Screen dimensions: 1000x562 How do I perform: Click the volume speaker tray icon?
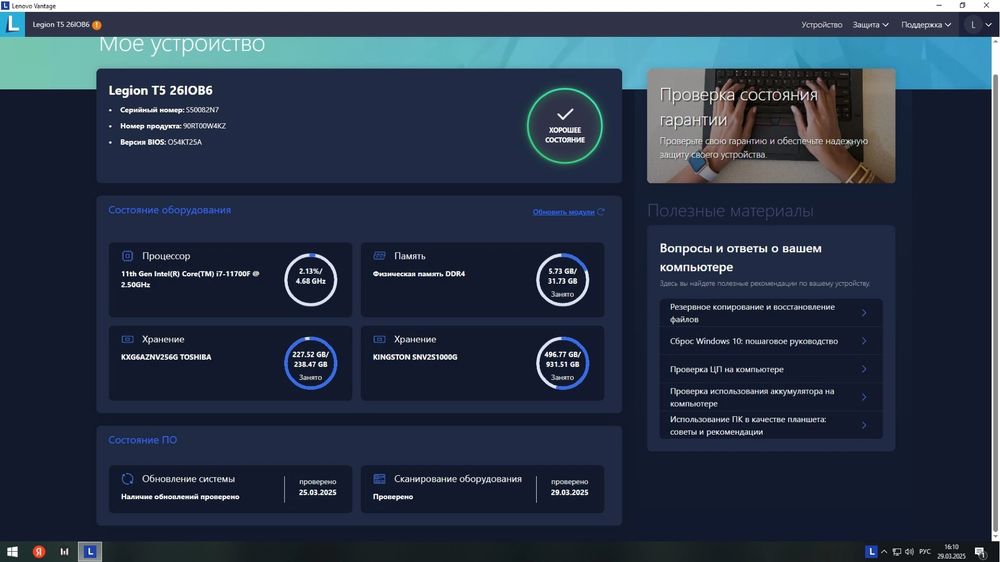909,552
